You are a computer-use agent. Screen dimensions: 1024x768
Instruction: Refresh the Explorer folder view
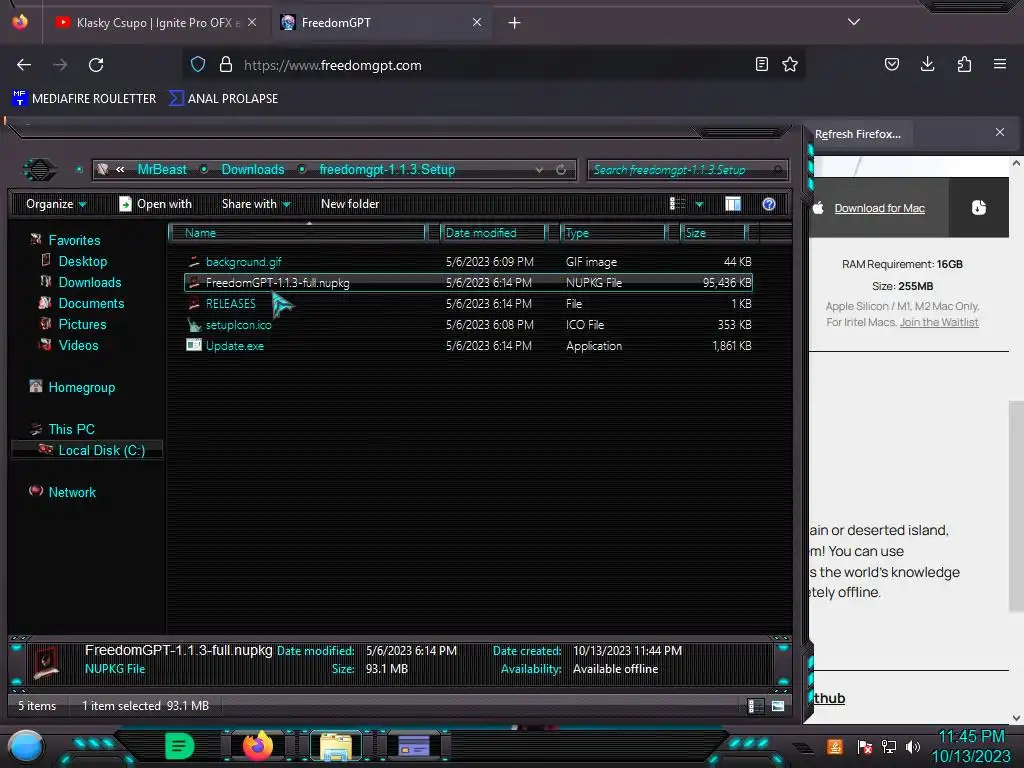561,170
